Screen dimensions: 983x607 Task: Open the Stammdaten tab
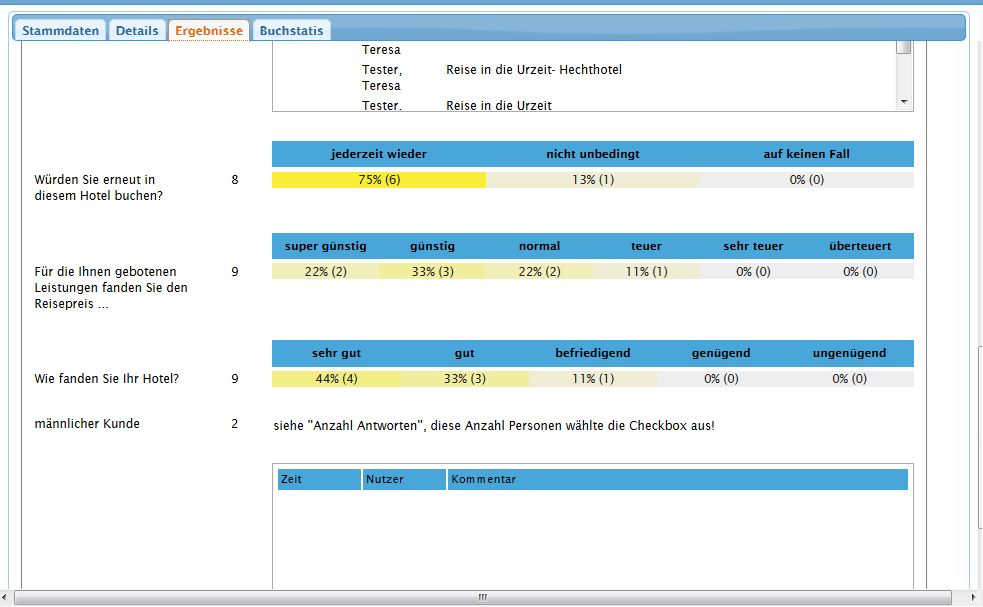(x=61, y=31)
